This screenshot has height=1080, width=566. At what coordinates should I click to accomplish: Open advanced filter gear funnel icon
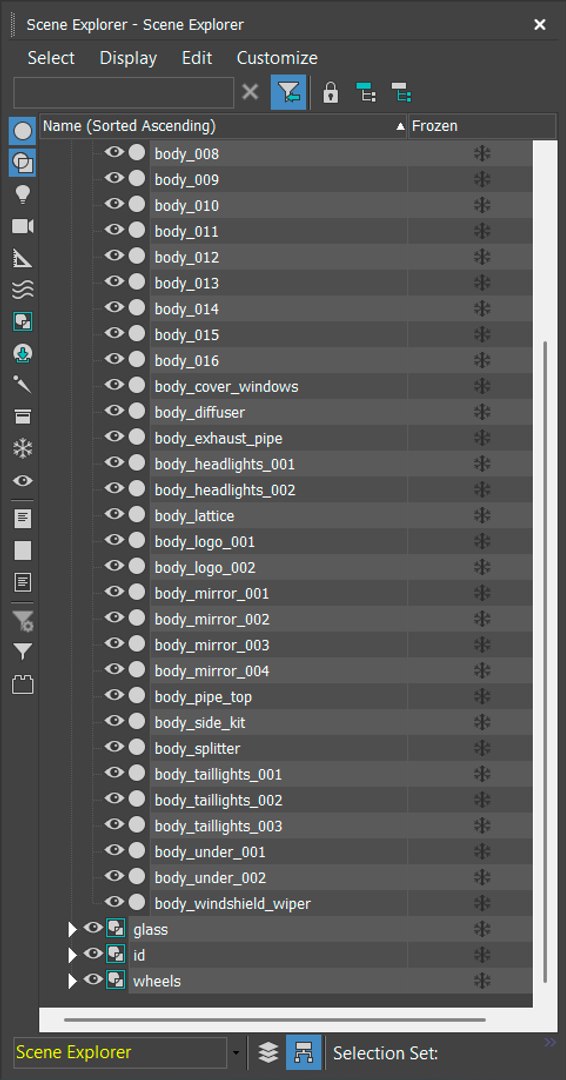click(23, 621)
